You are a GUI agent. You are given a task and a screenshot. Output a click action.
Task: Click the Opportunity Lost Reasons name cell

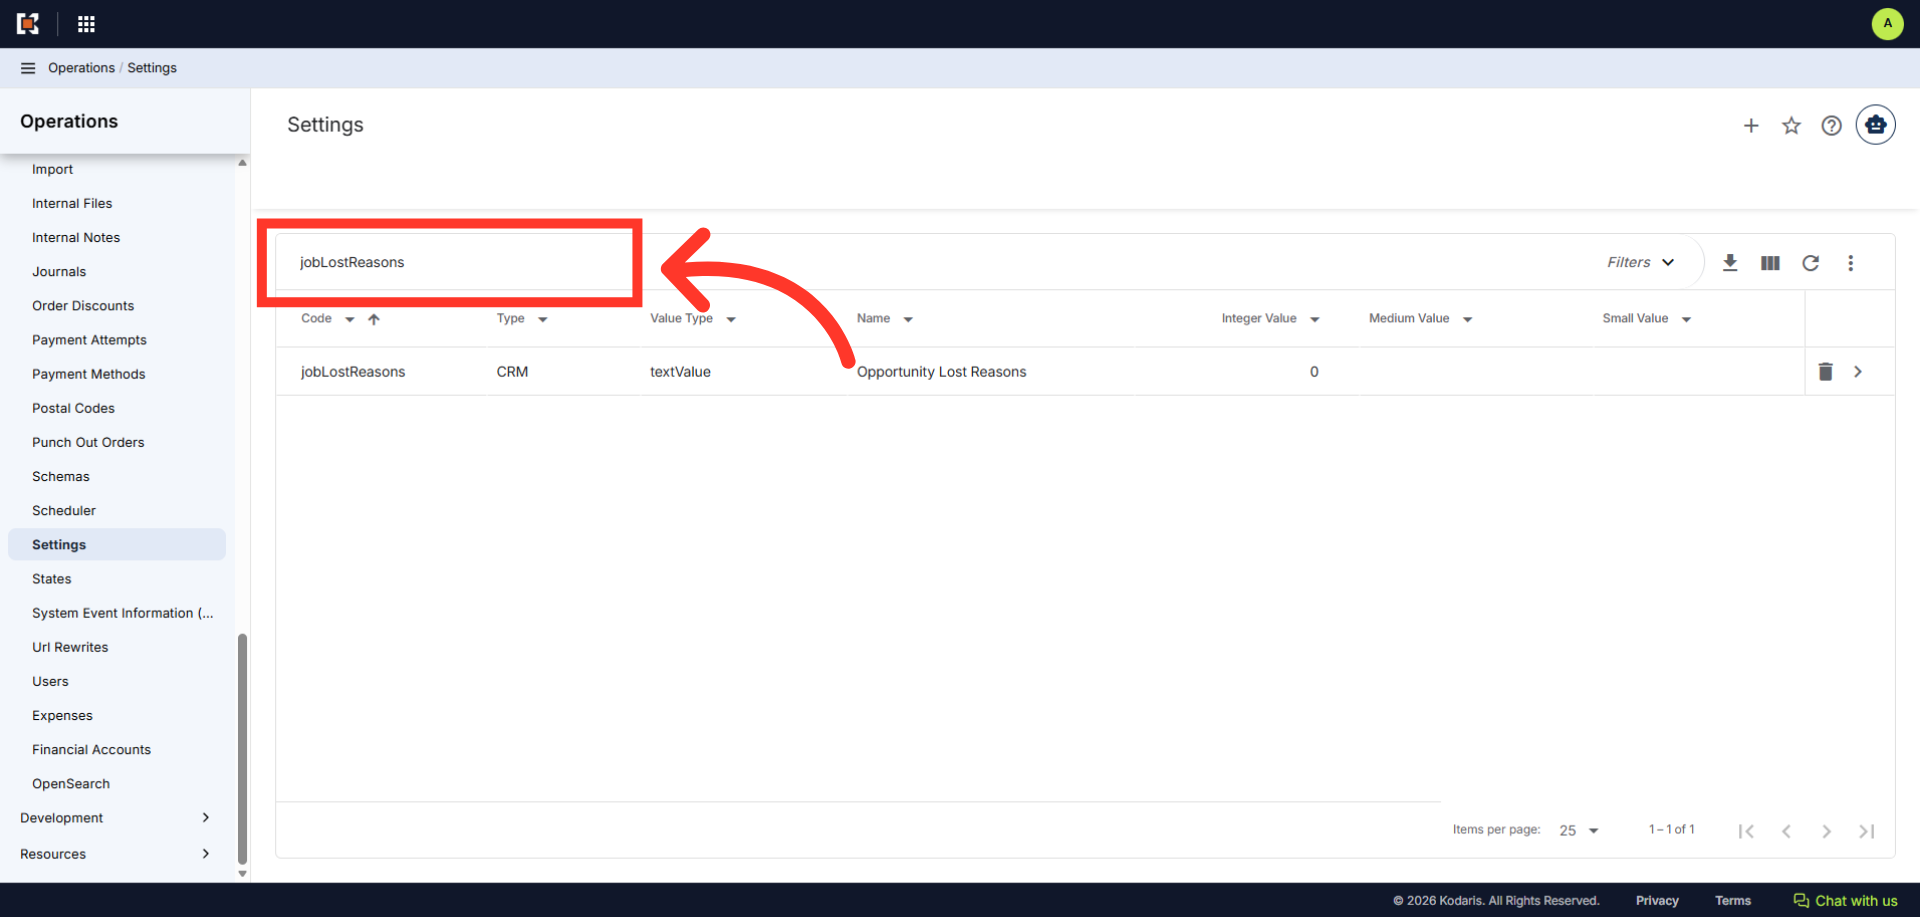pos(941,372)
